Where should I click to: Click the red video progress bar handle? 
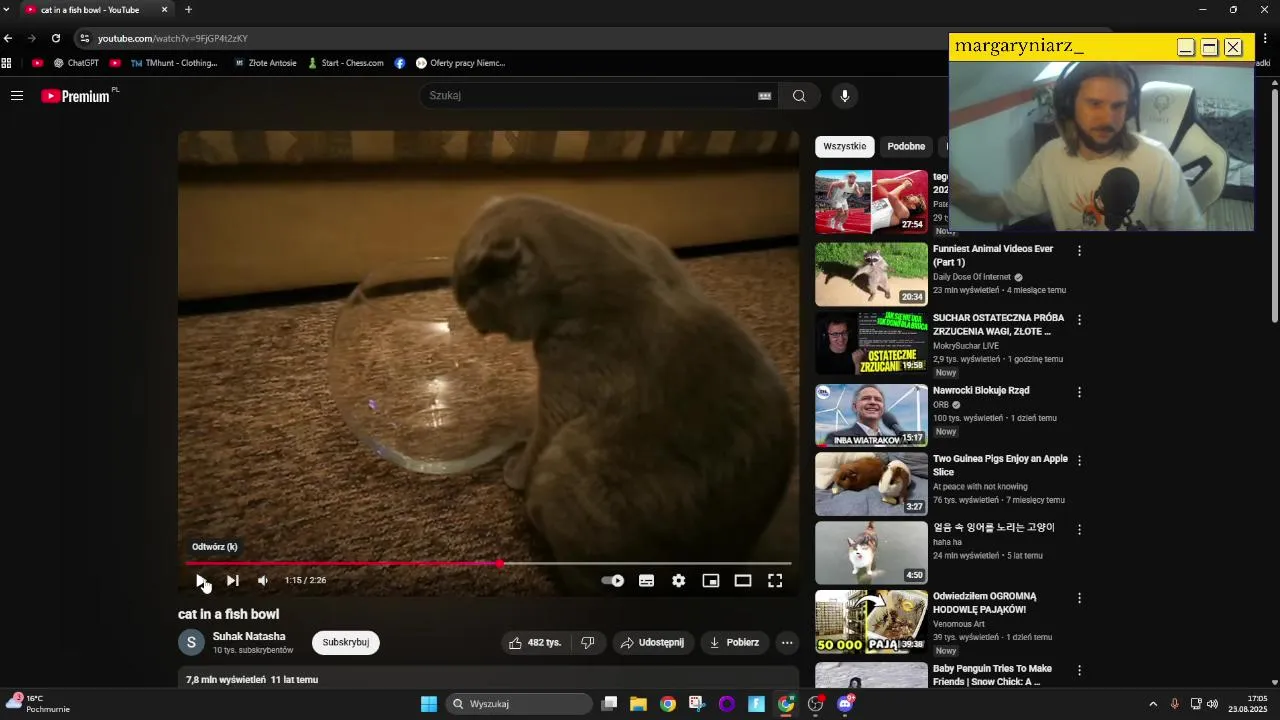(x=500, y=564)
